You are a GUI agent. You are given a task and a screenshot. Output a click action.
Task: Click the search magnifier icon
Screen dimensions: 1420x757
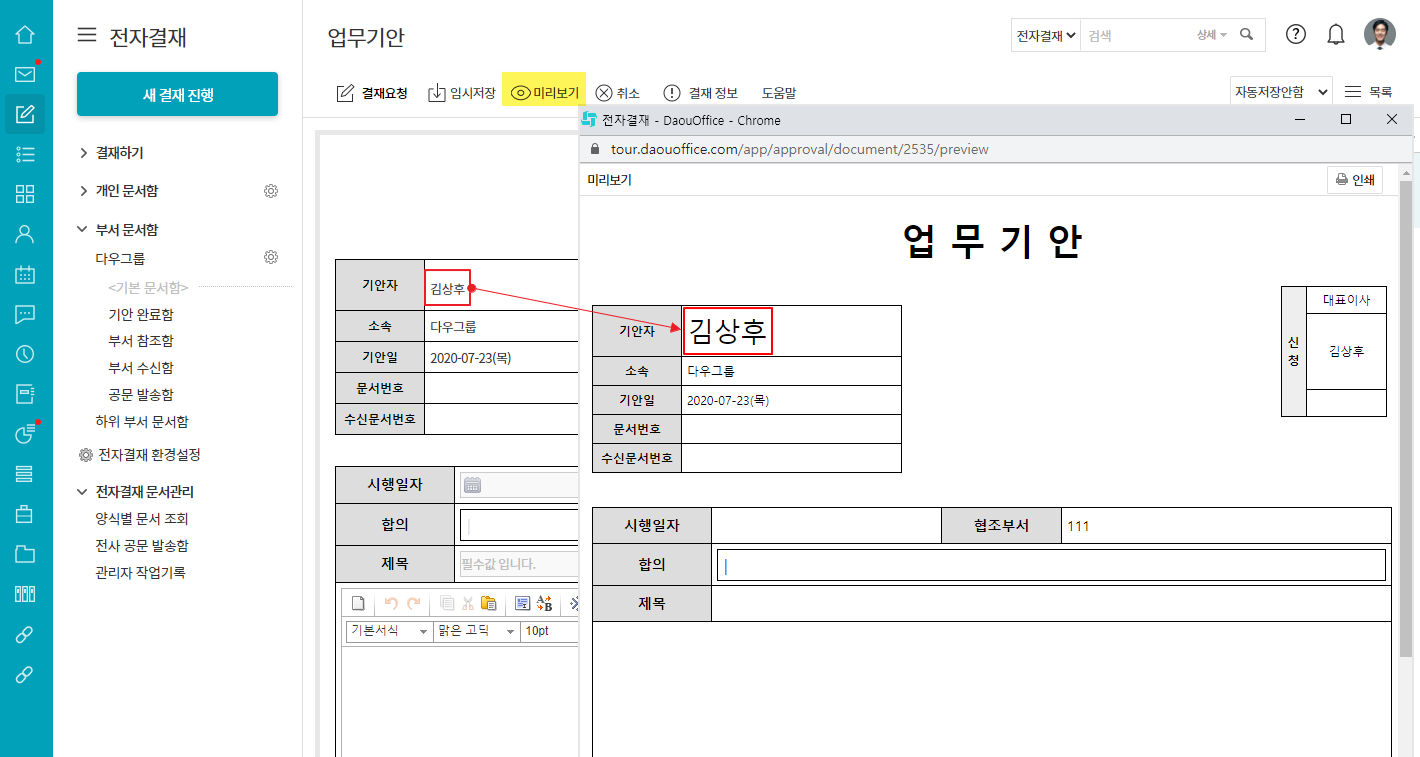click(x=1246, y=35)
